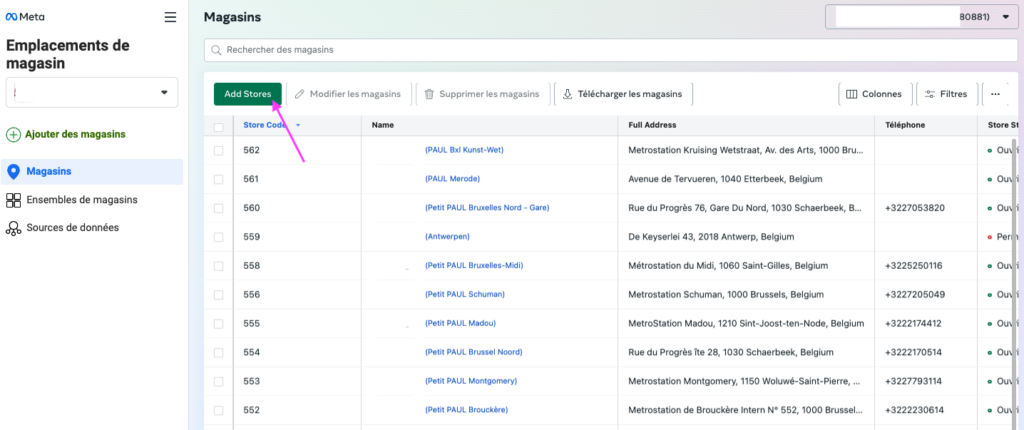Viewport: 1024px width, 430px height.
Task: Check the box for store 554
Action: coord(219,352)
